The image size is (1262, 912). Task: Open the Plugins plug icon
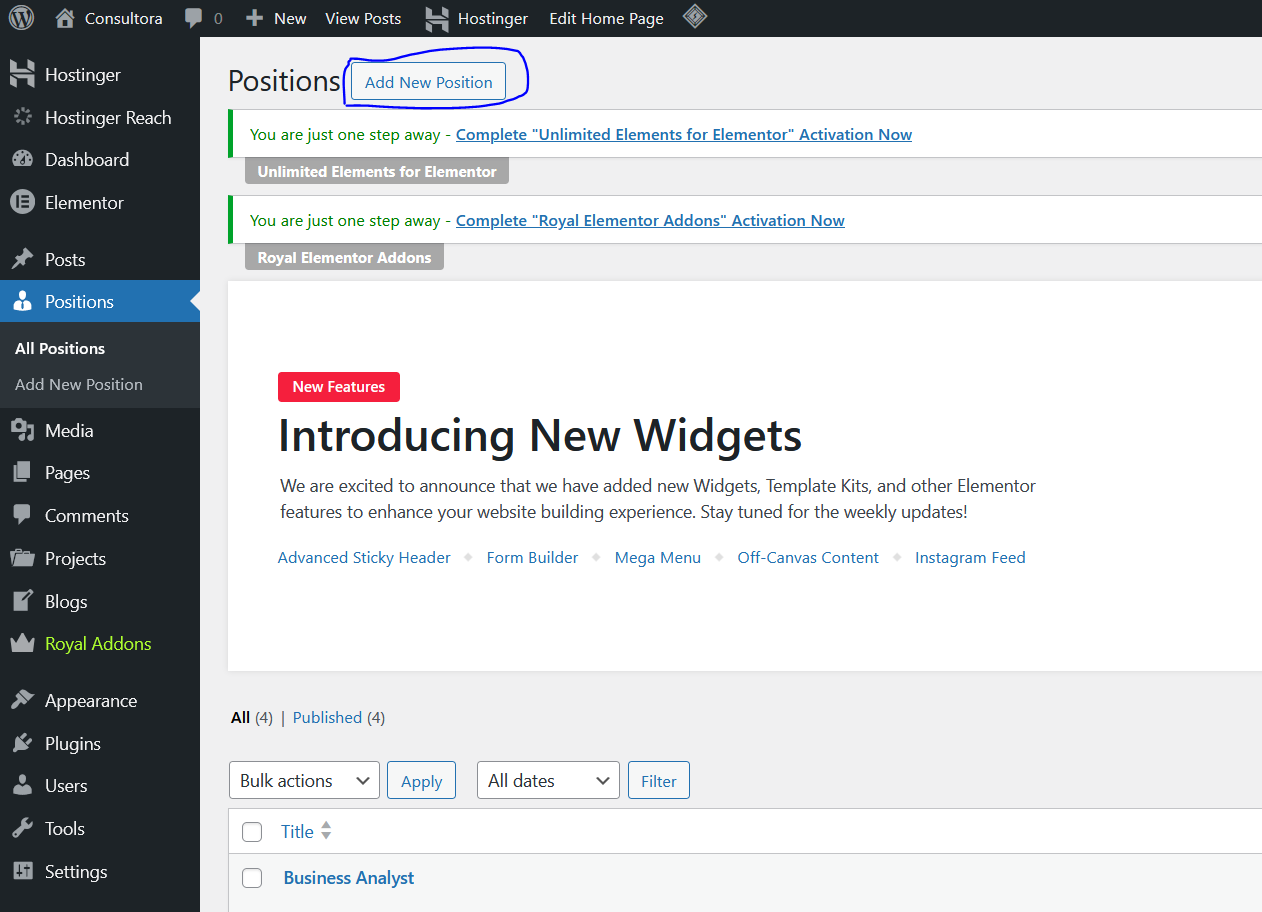pyautogui.click(x=22, y=744)
